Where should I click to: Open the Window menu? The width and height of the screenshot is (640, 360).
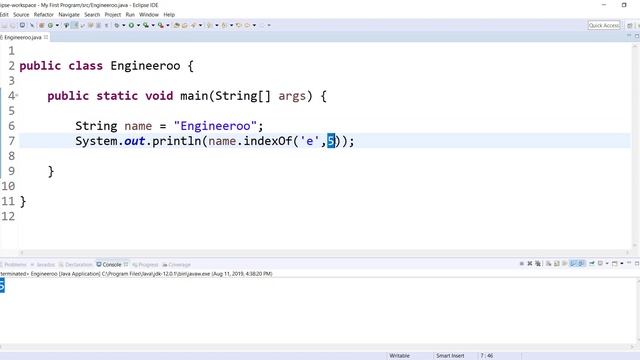[x=149, y=15]
